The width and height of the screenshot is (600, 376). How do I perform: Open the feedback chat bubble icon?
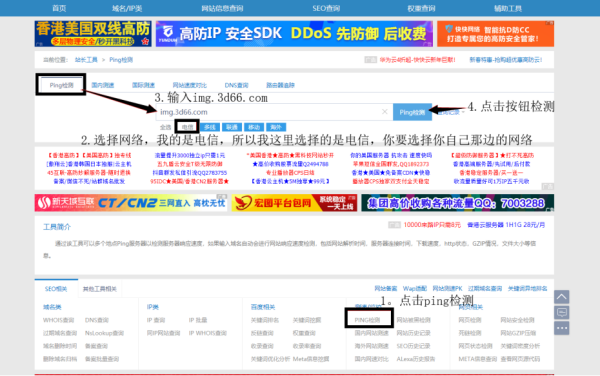561,313
